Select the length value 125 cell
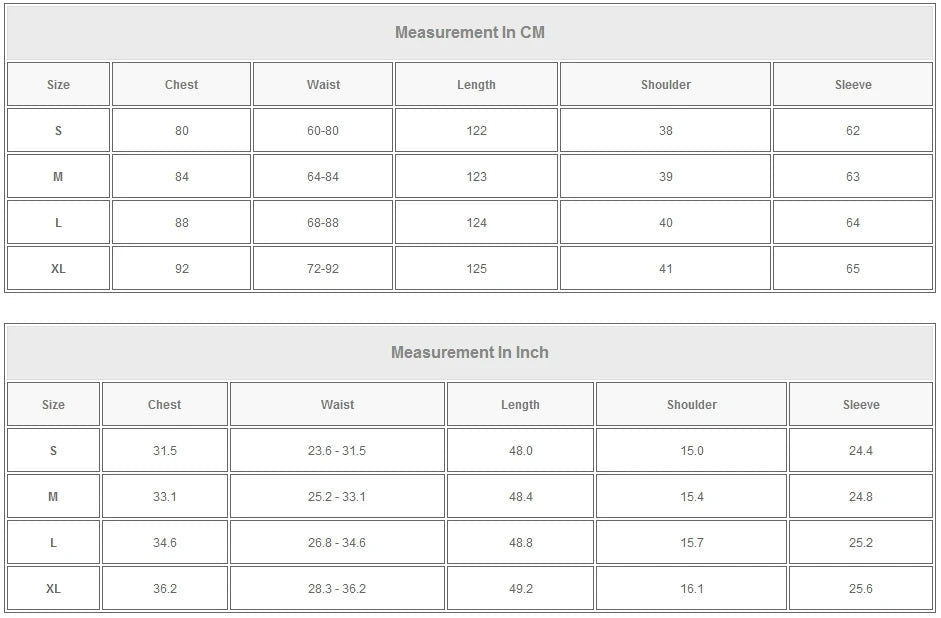This screenshot has height=618, width=941. pos(476,269)
